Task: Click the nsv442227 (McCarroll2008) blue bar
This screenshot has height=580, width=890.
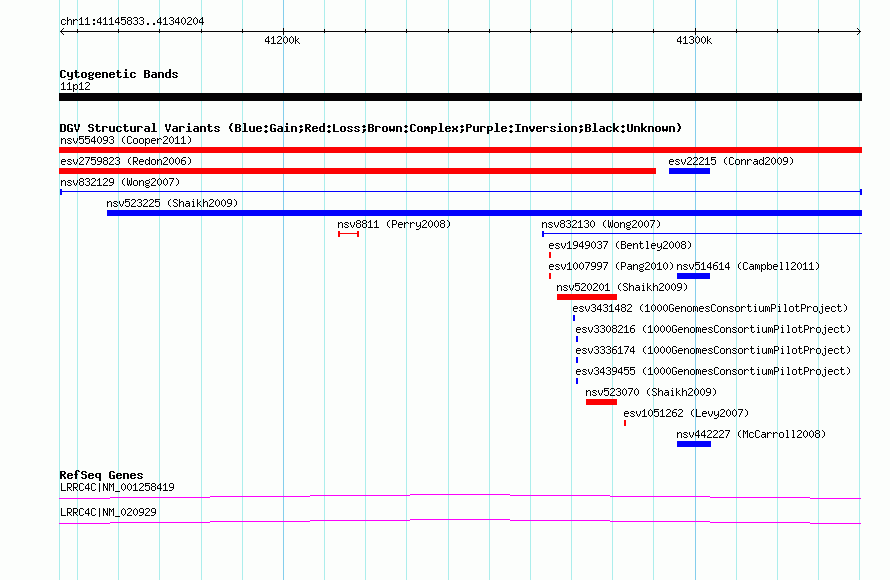Action: tap(694, 444)
